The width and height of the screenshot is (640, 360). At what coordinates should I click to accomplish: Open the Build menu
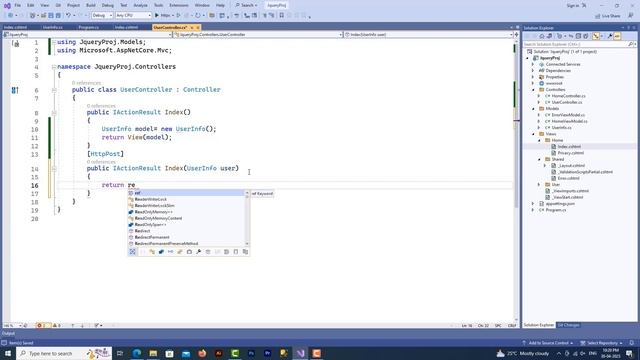pos(91,5)
